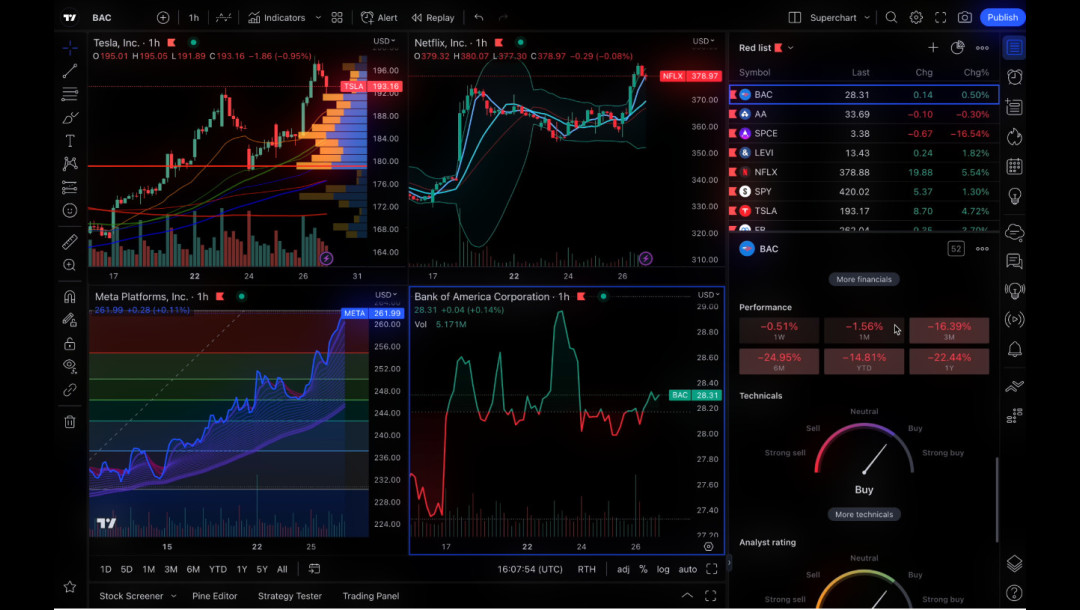Open the alerts alarm clock panel
The image size is (1080, 610).
[x=1015, y=76]
